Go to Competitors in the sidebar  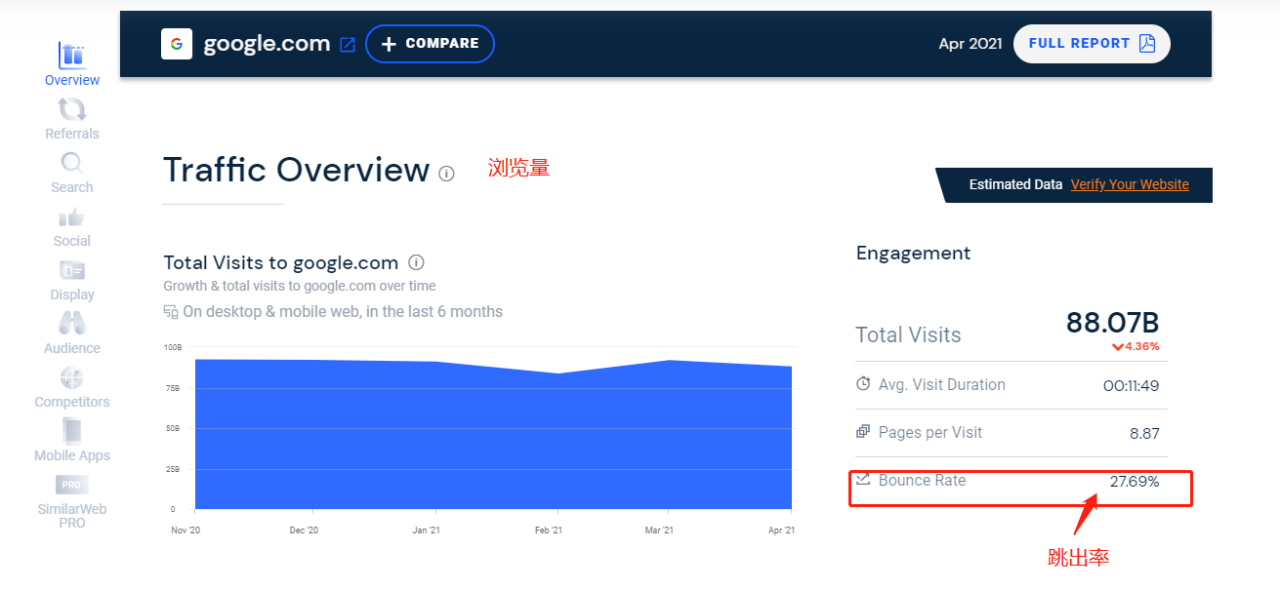click(72, 378)
